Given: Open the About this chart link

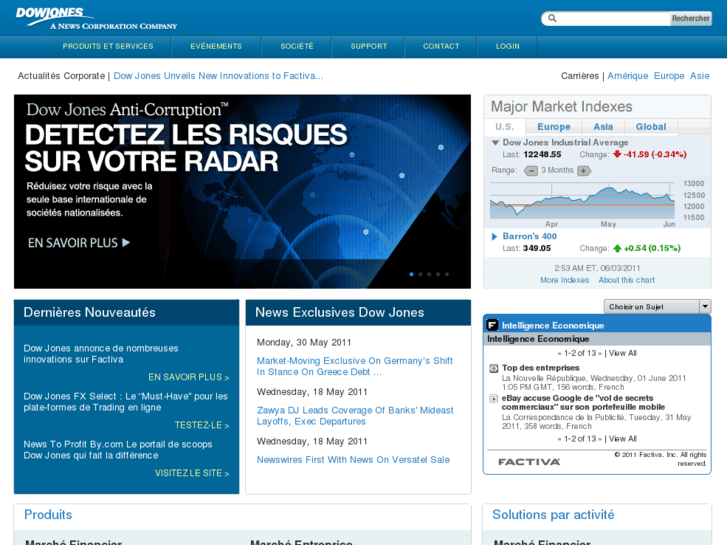Looking at the screenshot, I should (626, 280).
